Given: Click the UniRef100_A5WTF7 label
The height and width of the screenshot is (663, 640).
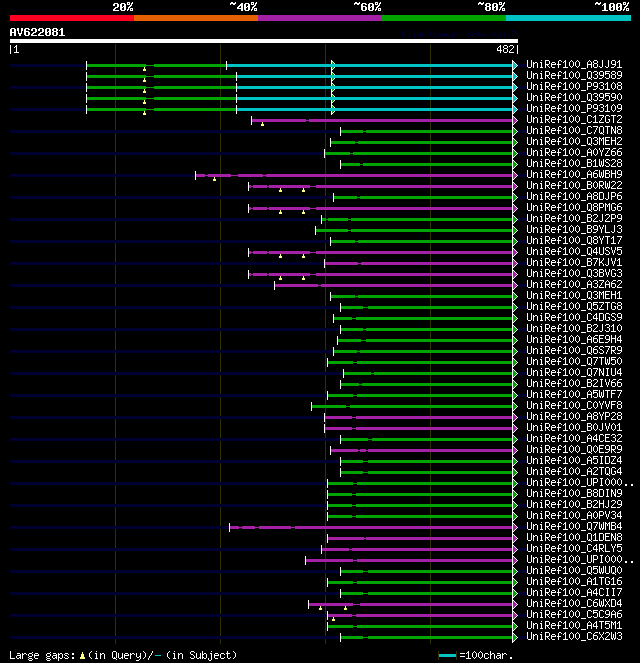Looking at the screenshot, I should click(574, 395).
